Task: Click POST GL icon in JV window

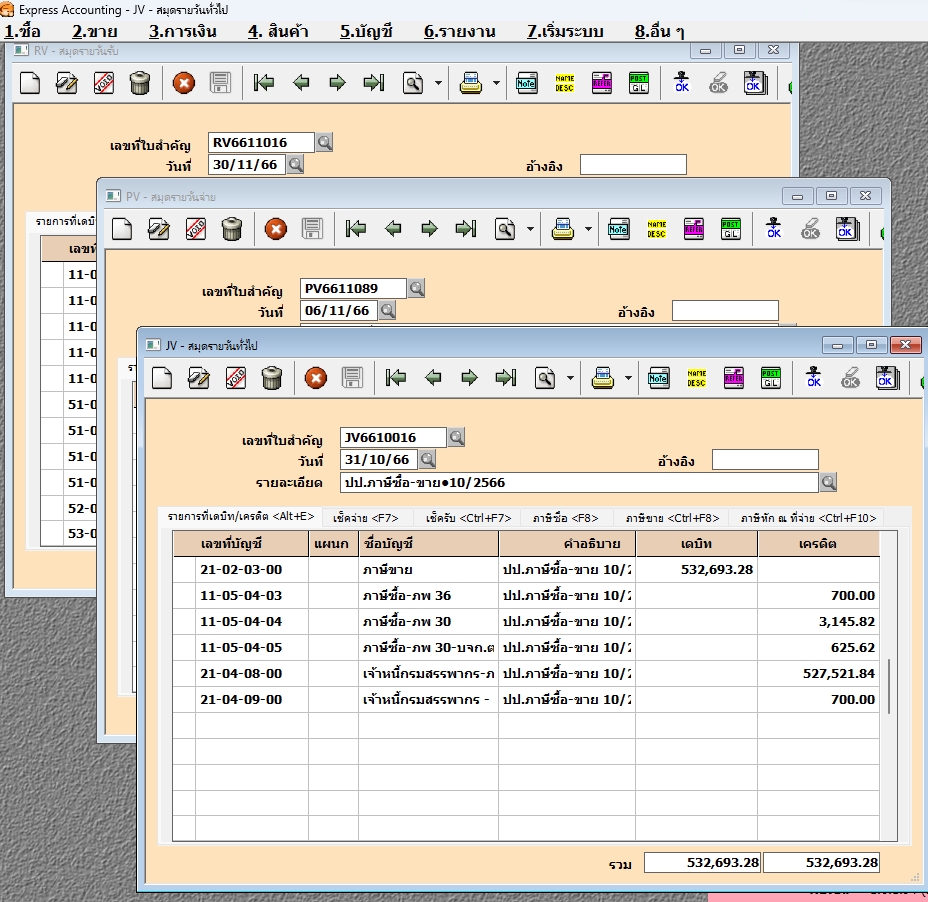Action: [771, 378]
